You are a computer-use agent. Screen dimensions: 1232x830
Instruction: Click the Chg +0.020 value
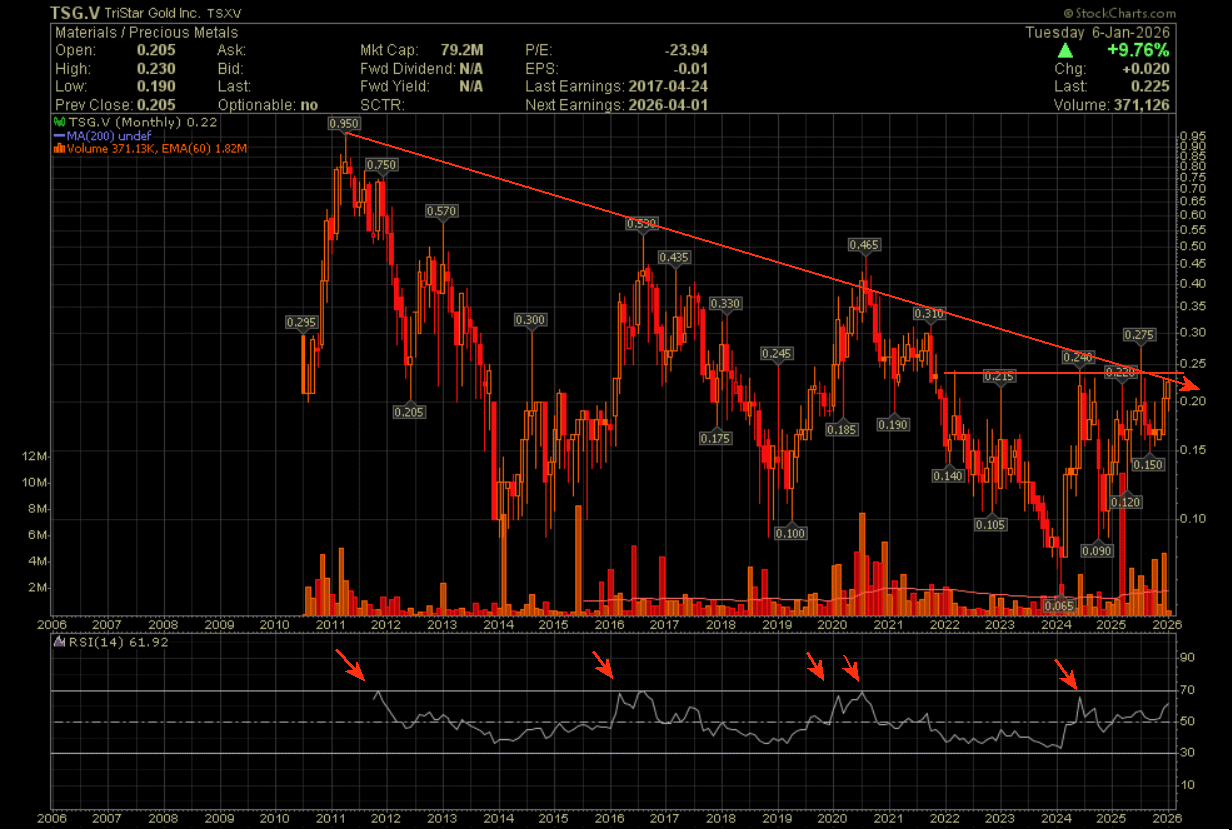pyautogui.click(x=1148, y=69)
